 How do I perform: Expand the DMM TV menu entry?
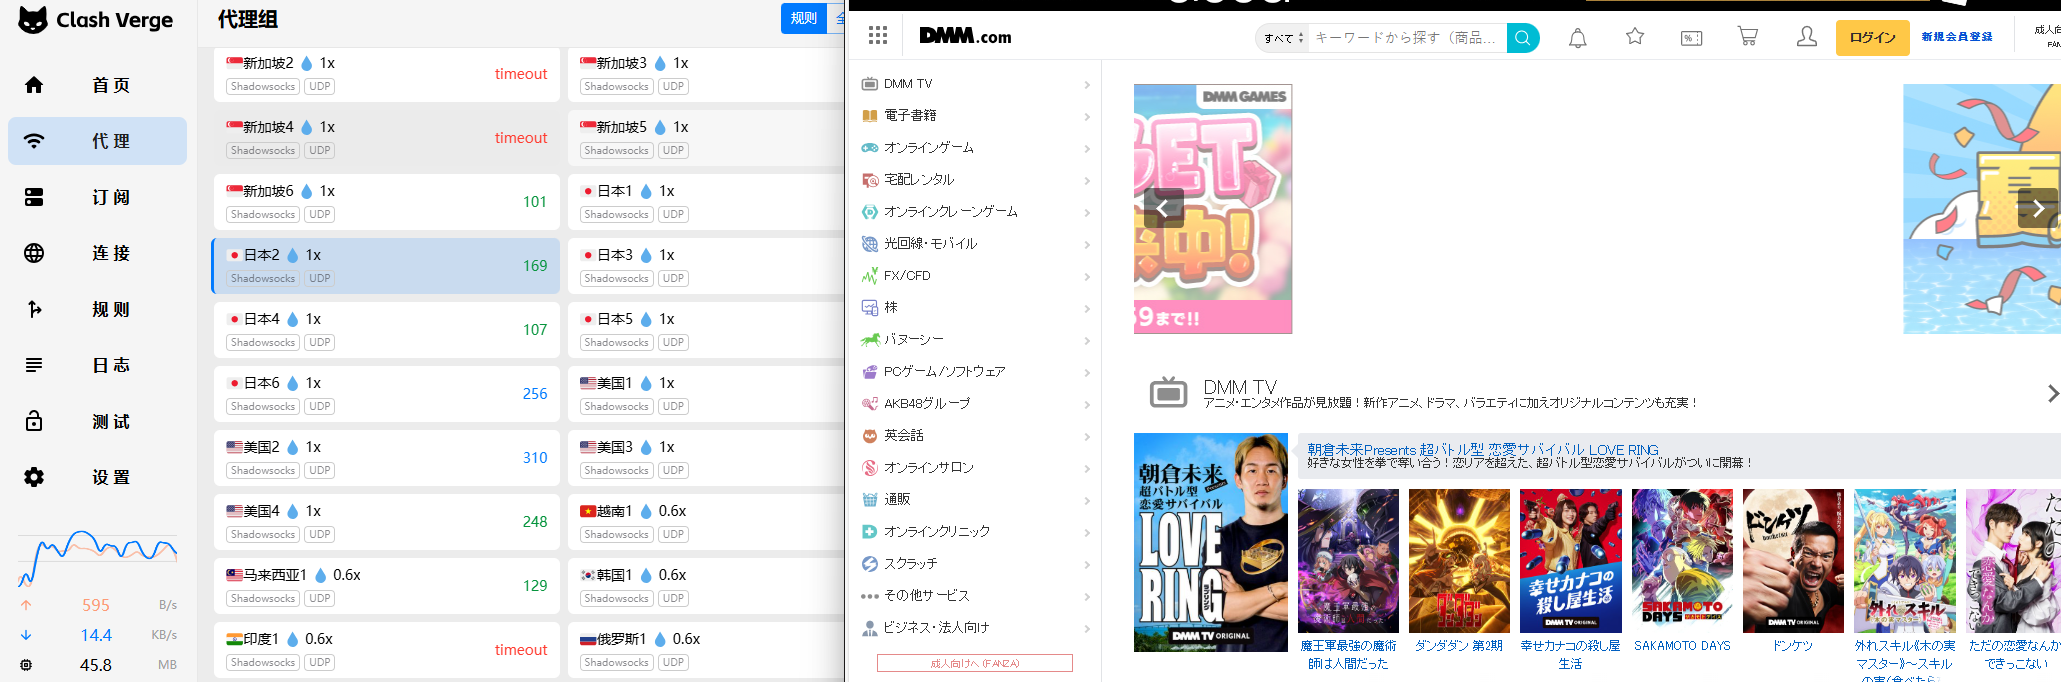click(975, 84)
